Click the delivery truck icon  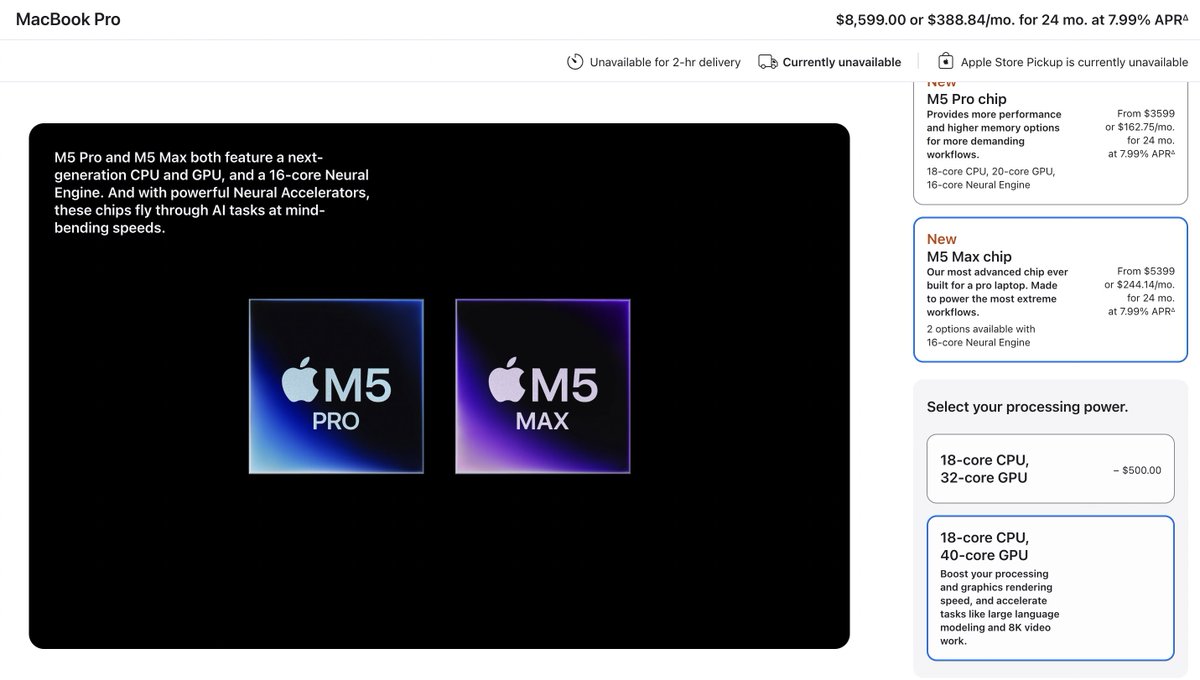(768, 62)
